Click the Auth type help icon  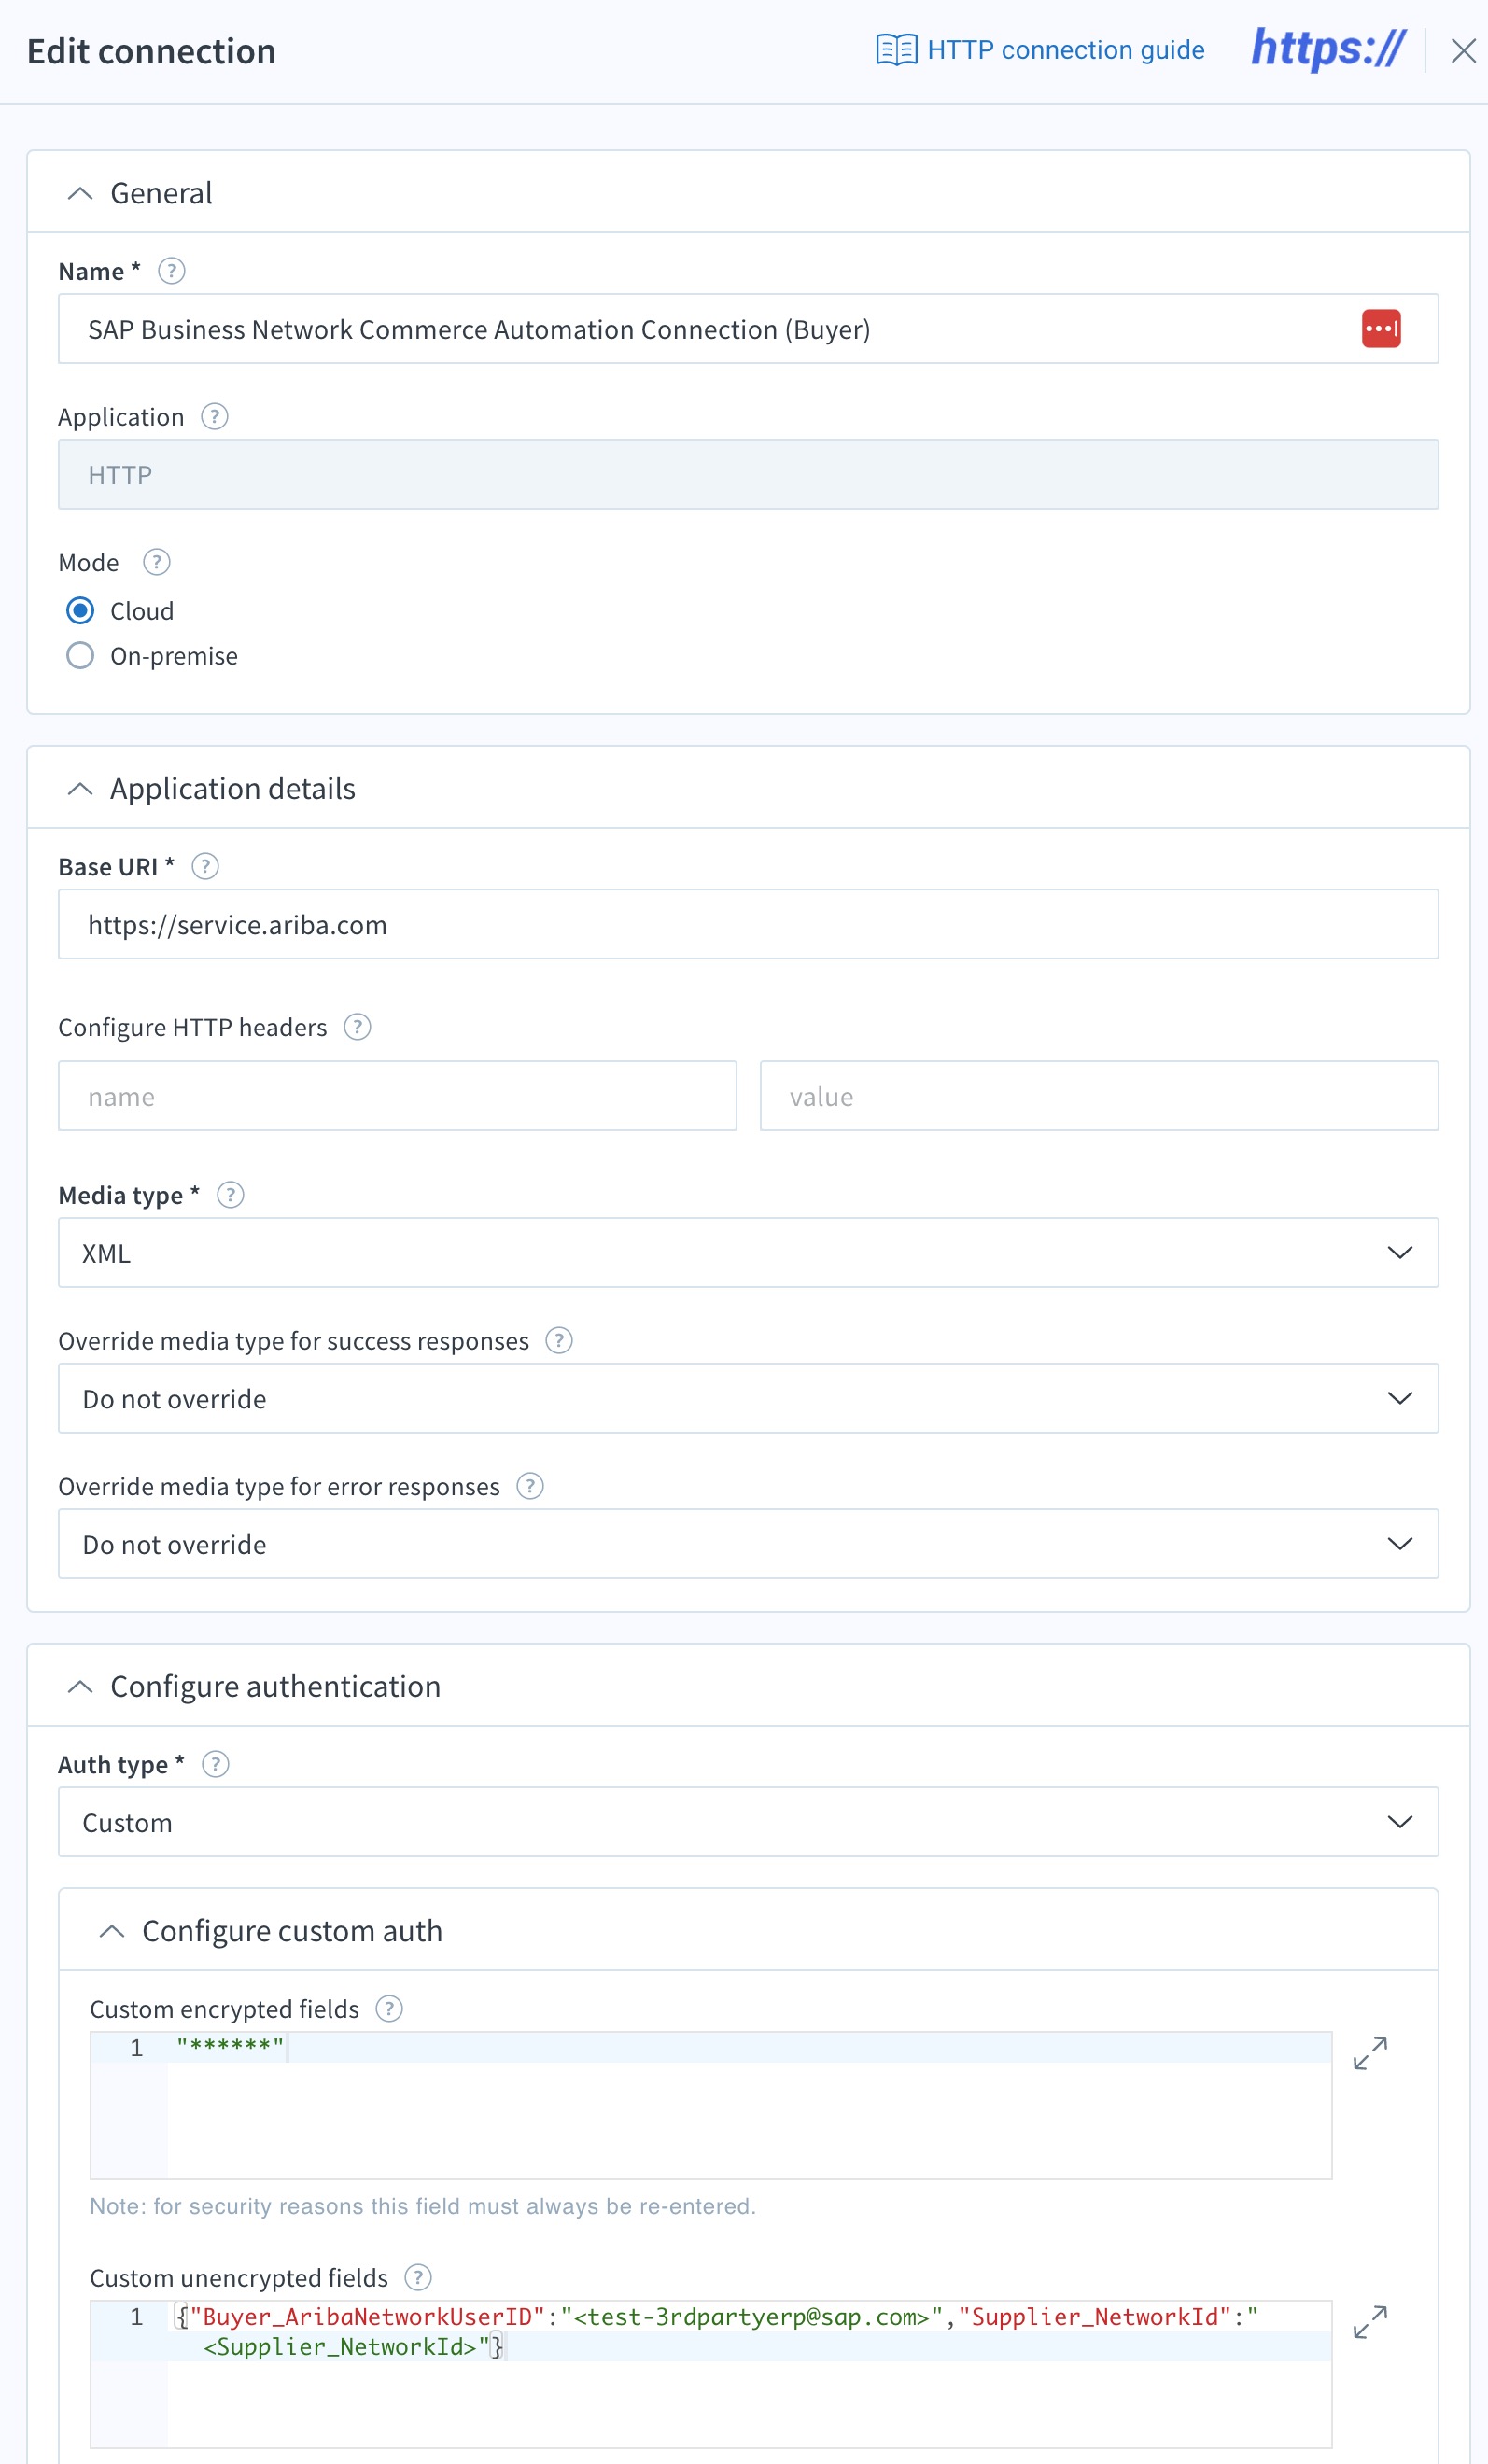click(216, 1765)
